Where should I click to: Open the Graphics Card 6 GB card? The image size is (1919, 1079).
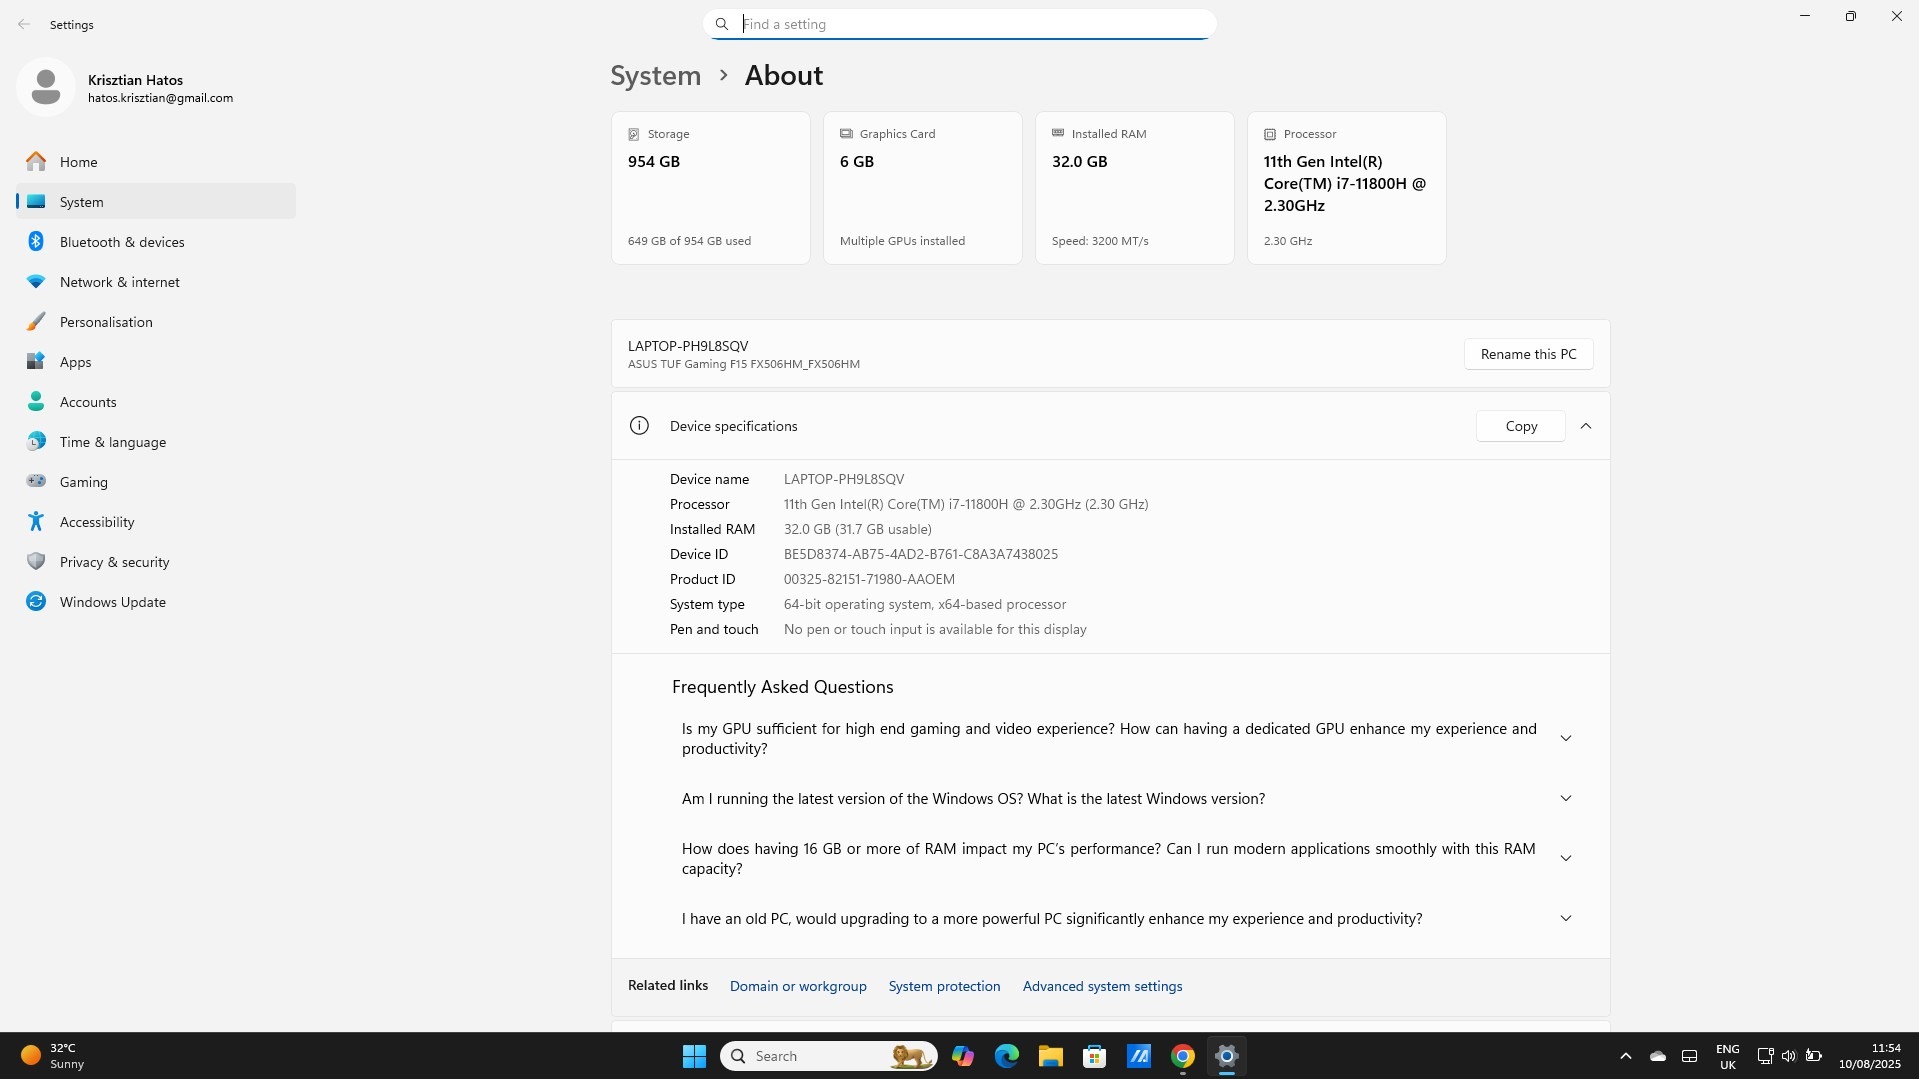(923, 188)
